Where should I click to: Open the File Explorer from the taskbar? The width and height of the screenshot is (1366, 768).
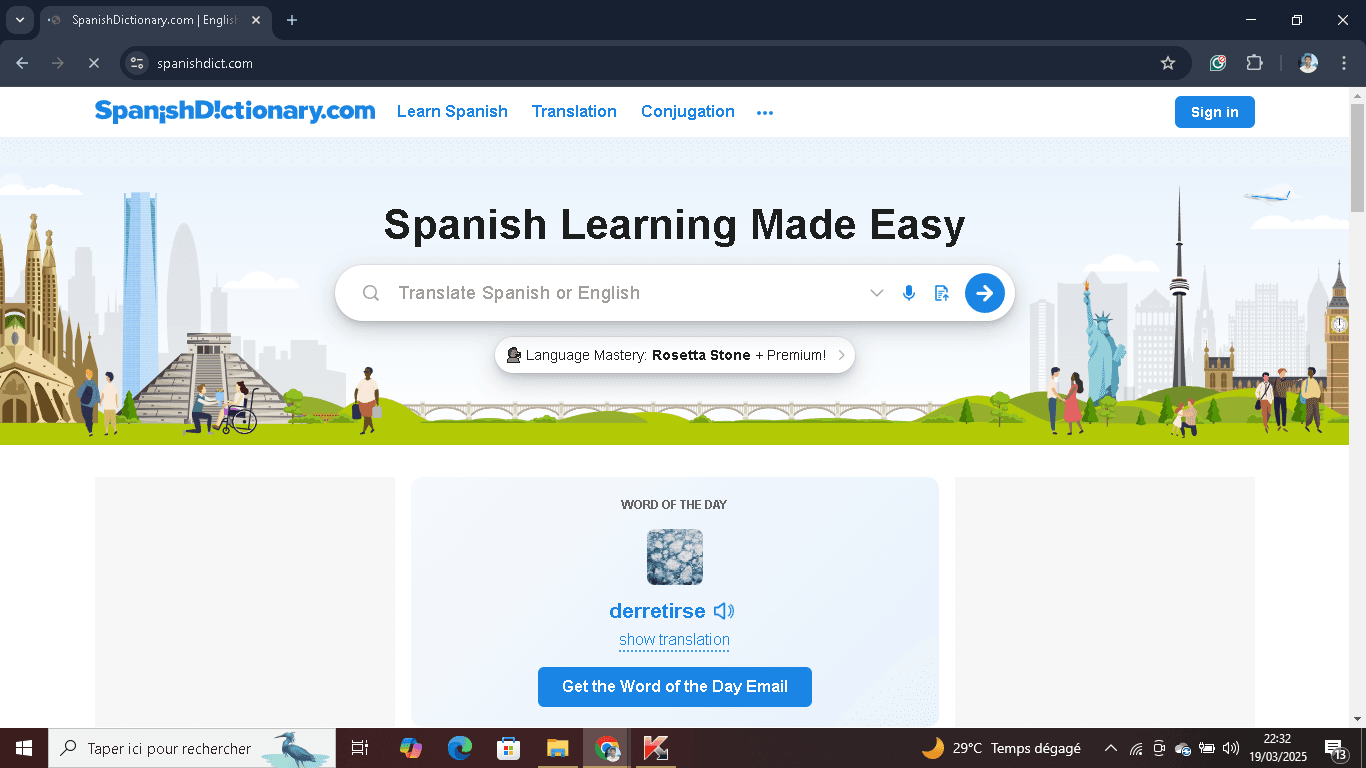[x=558, y=748]
